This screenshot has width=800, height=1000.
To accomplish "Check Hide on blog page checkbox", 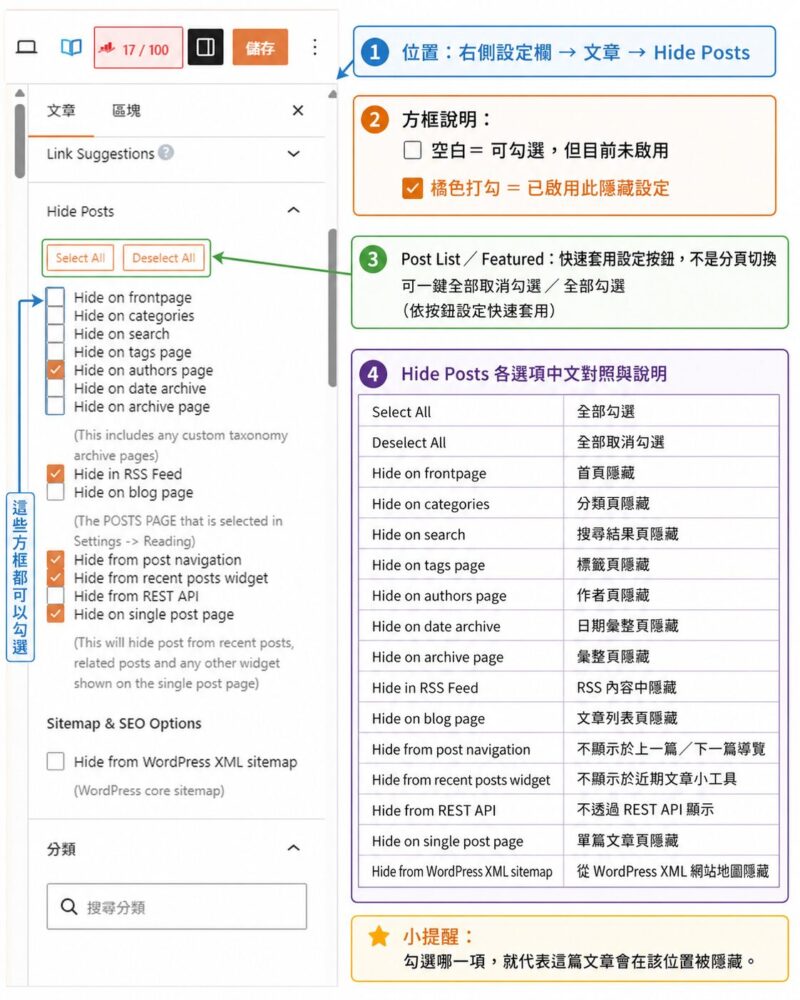I will pyautogui.click(x=56, y=492).
